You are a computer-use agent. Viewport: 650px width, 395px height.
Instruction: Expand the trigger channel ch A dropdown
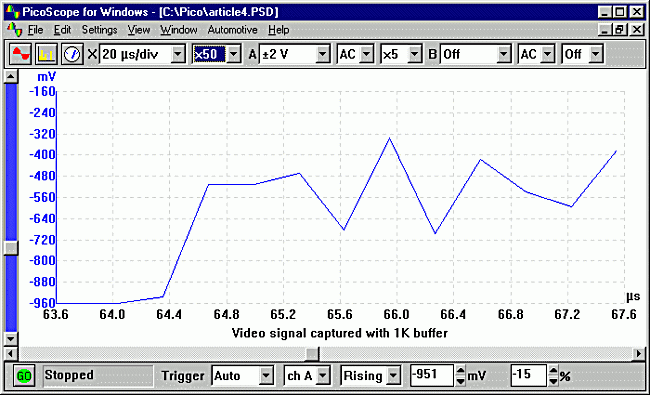[x=323, y=376]
